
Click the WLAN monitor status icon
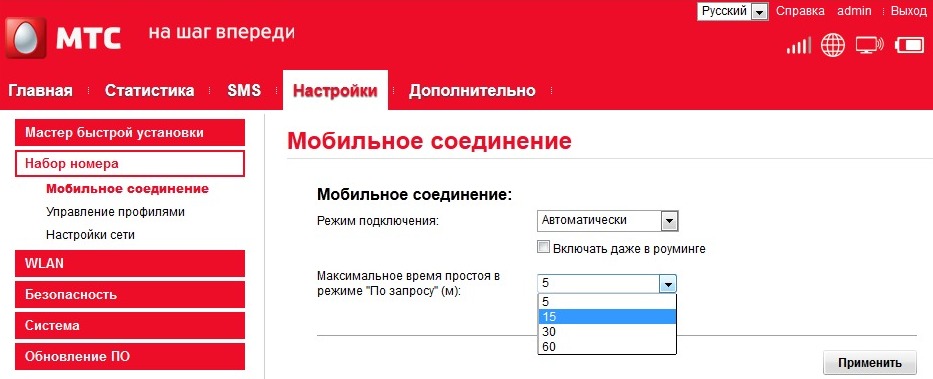tap(869, 45)
